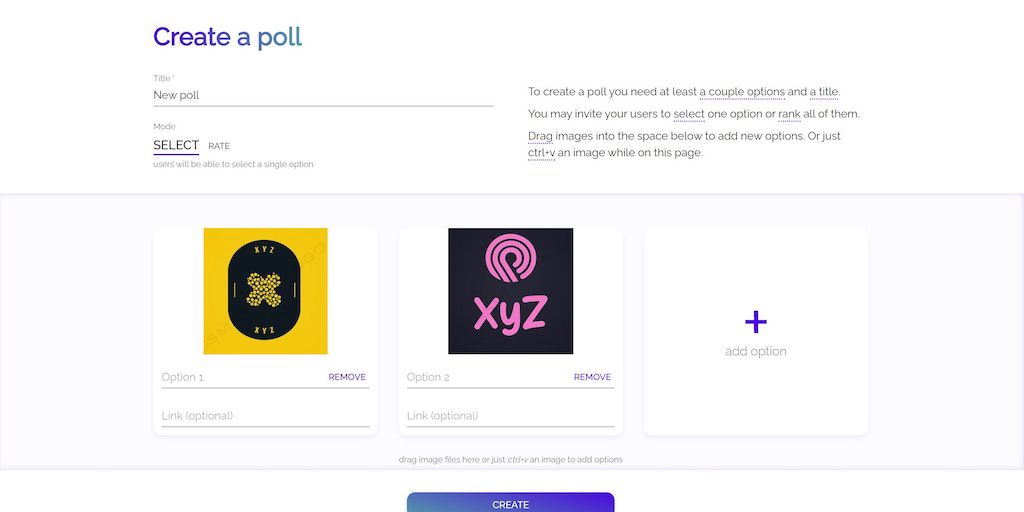Focus the poll Title field
Viewport: 1024px width, 512px height.
click(x=322, y=95)
